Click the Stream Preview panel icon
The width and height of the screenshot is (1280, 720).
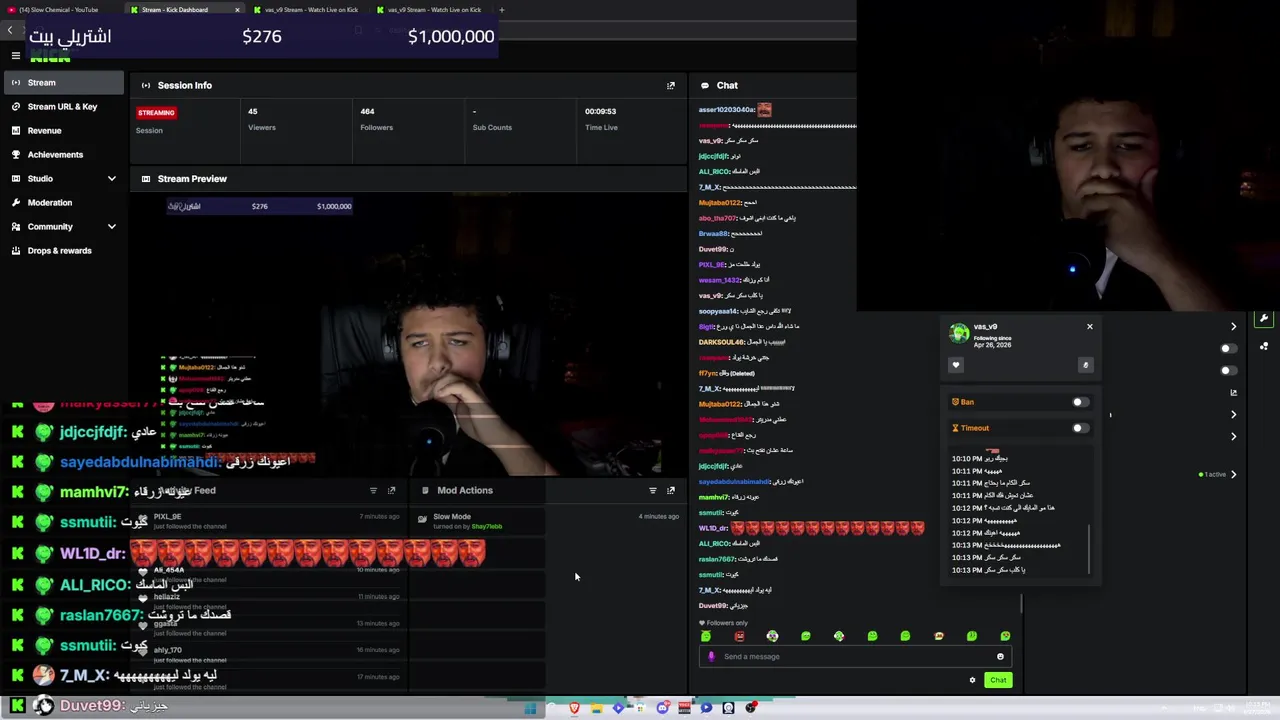[x=146, y=179]
